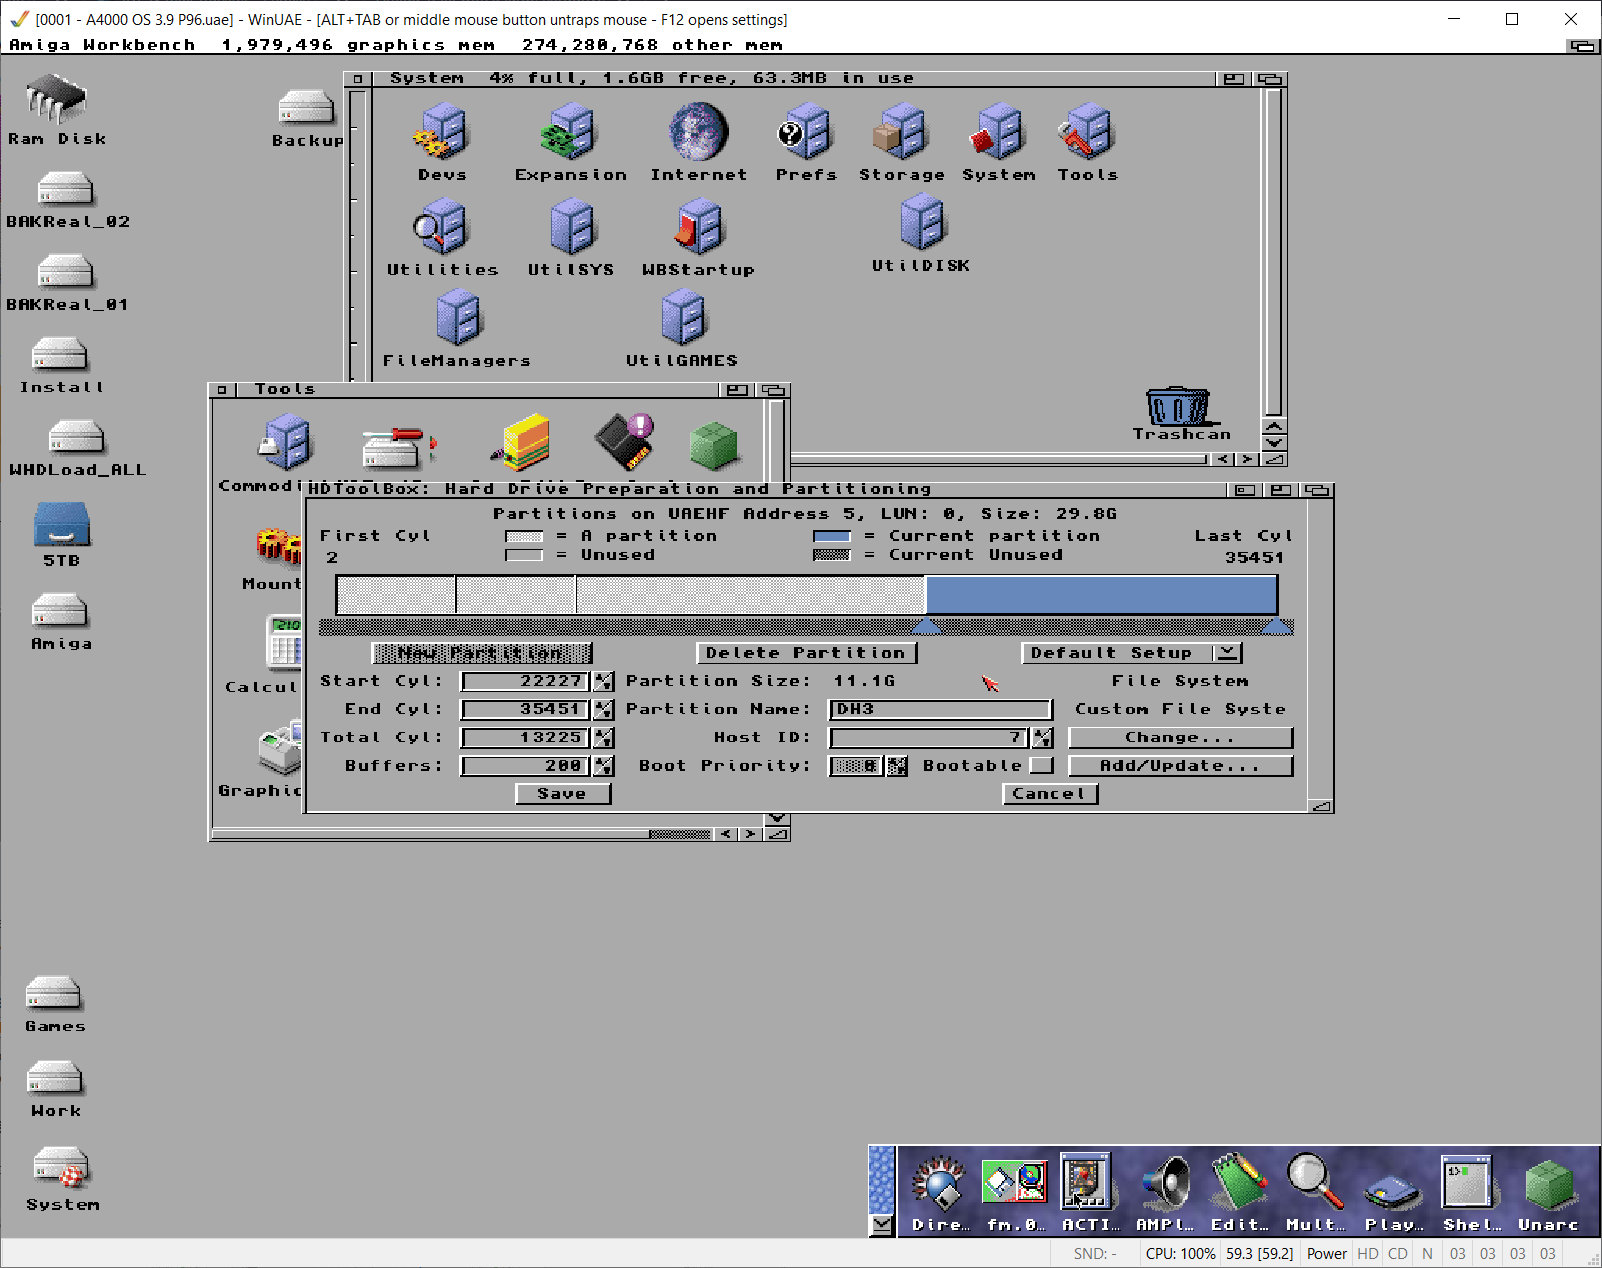The height and width of the screenshot is (1268, 1602).
Task: Click System window vertical scrollbar down arrow
Action: (x=1274, y=443)
